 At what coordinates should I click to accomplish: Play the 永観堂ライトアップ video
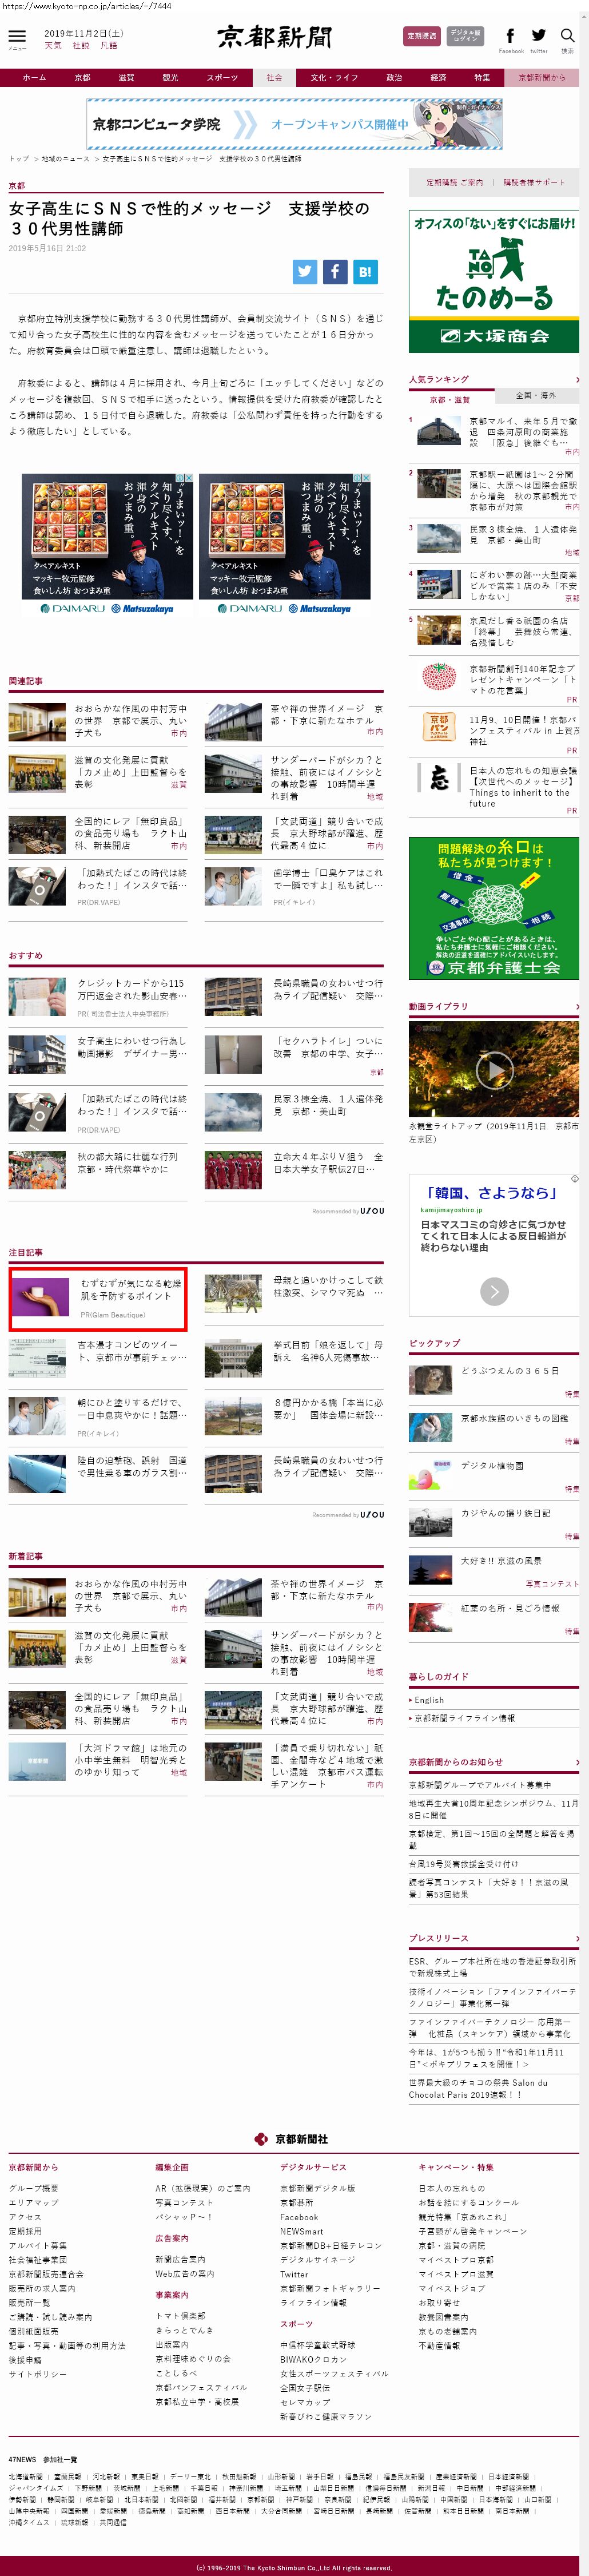click(493, 1071)
